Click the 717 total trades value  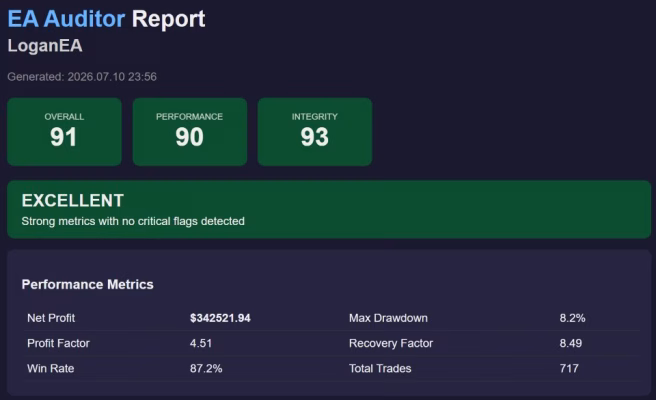point(569,368)
